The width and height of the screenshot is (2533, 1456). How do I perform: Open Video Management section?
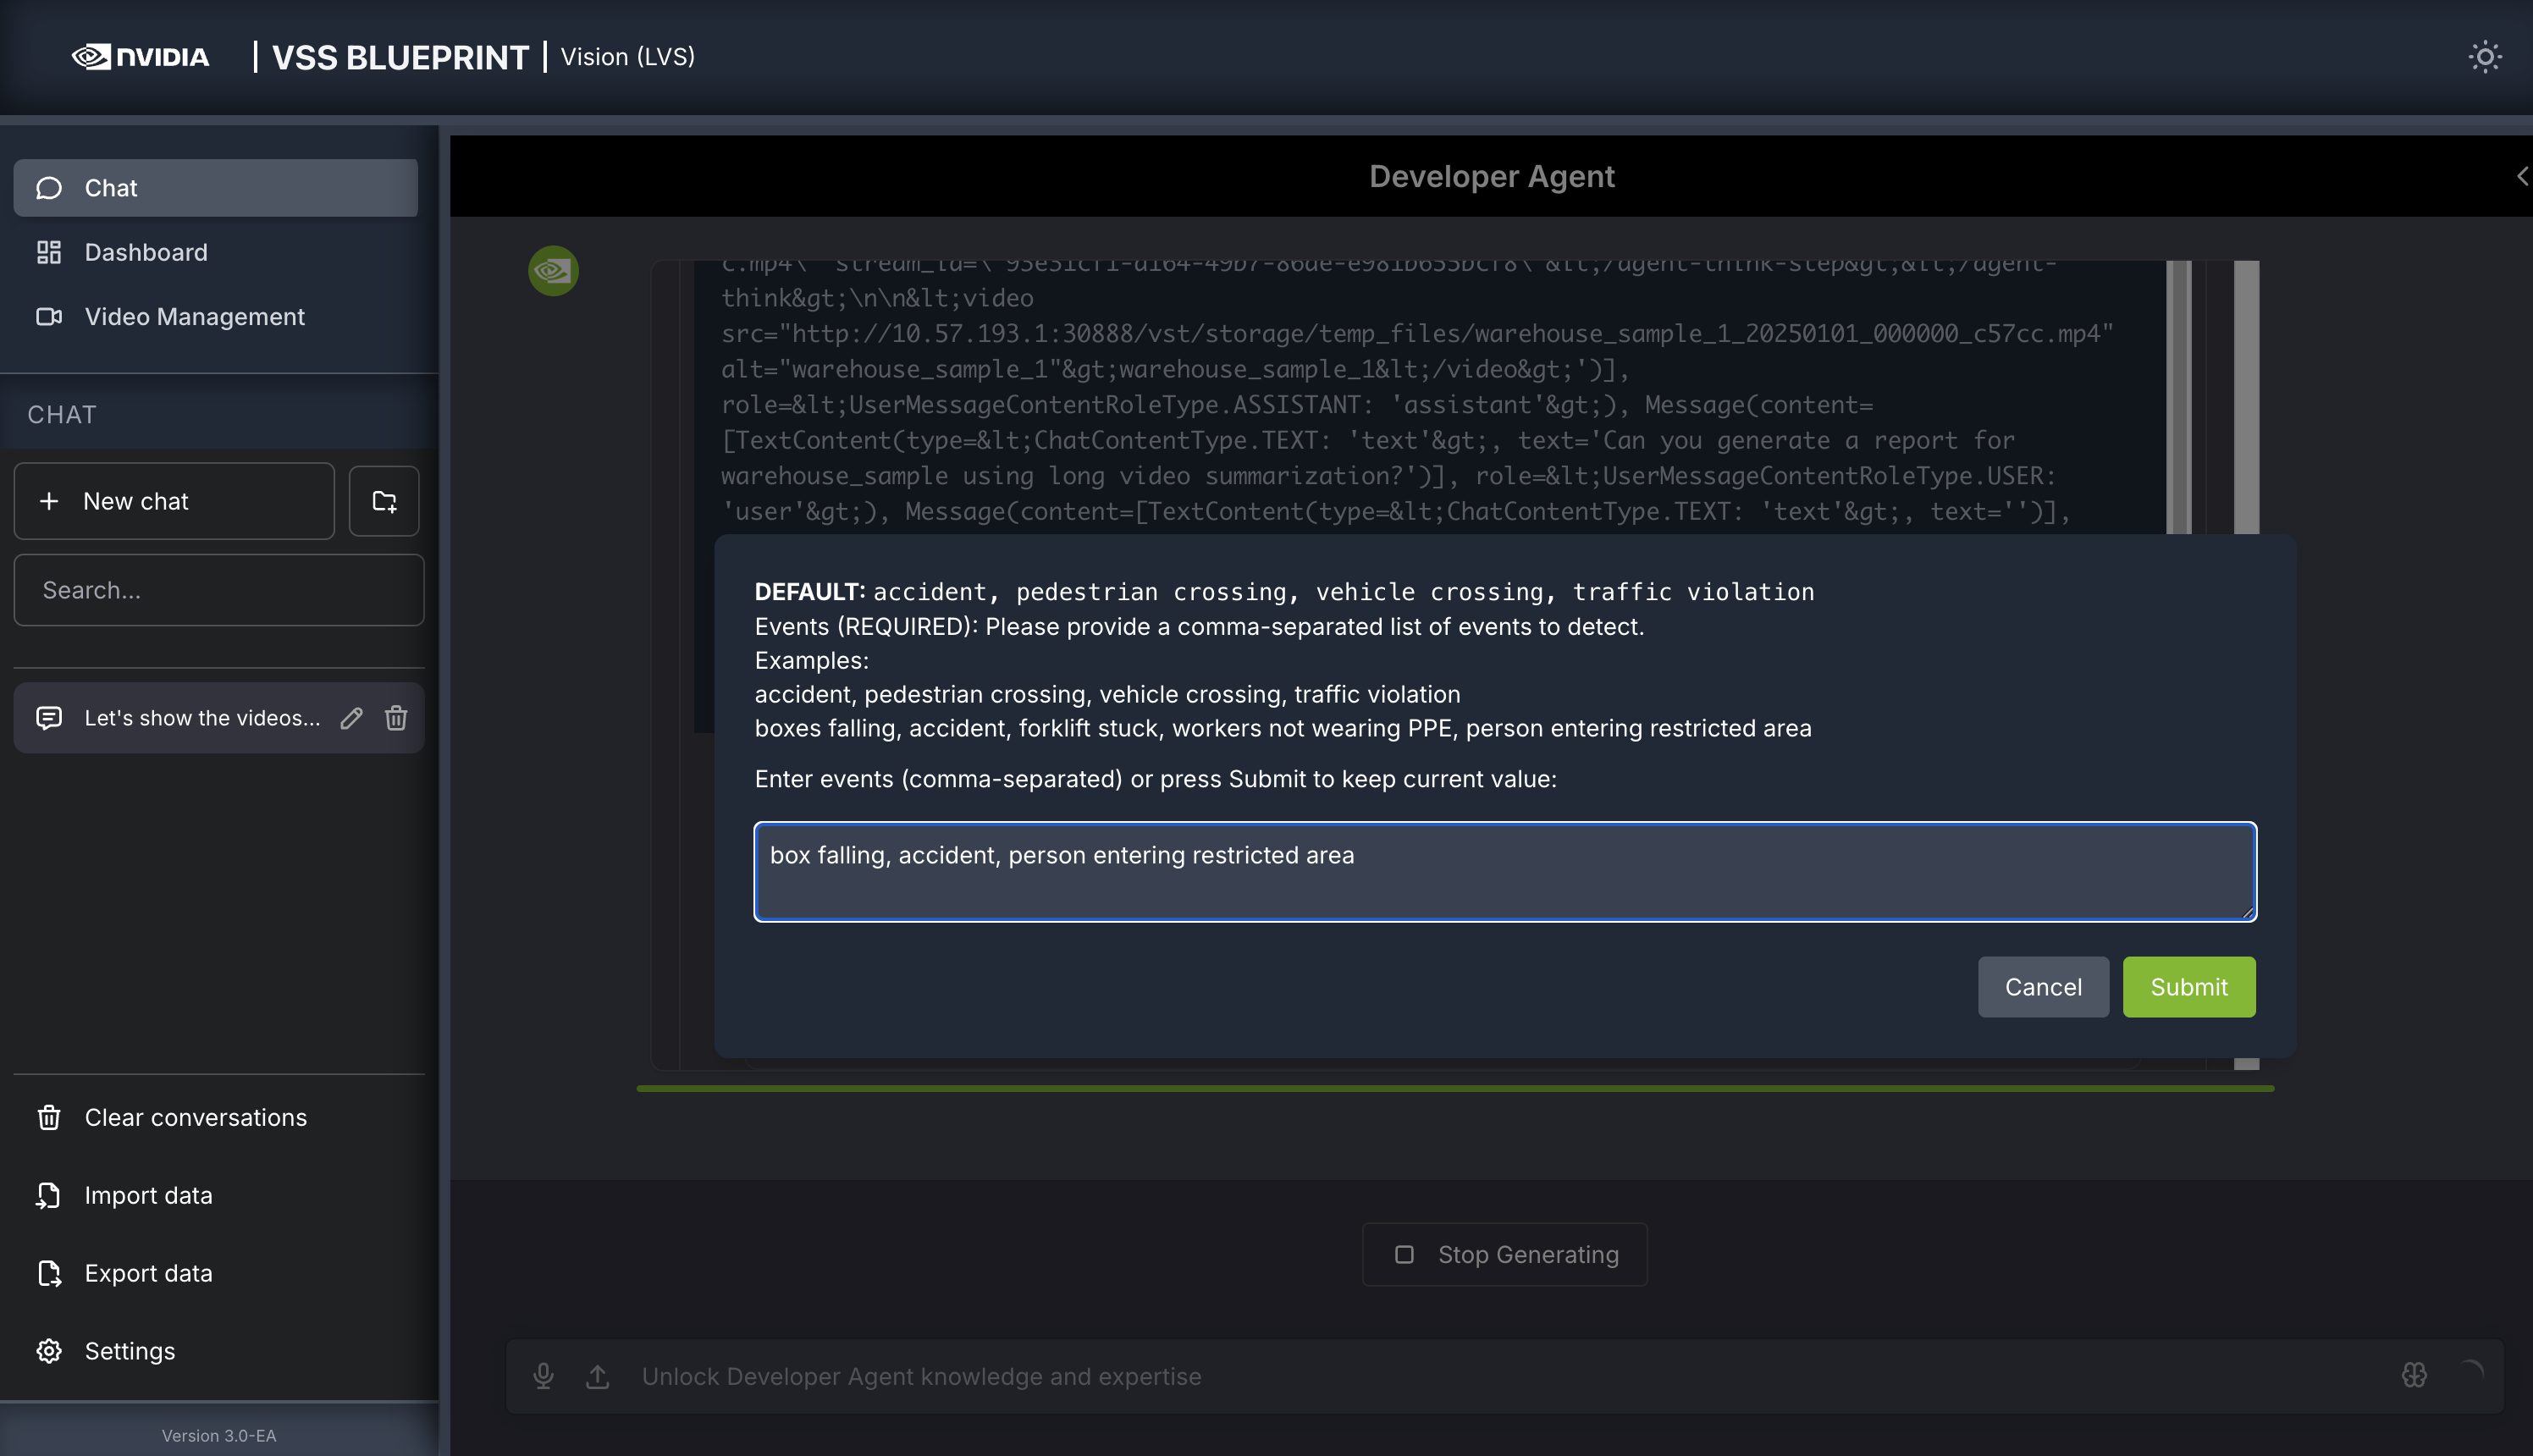coord(194,317)
